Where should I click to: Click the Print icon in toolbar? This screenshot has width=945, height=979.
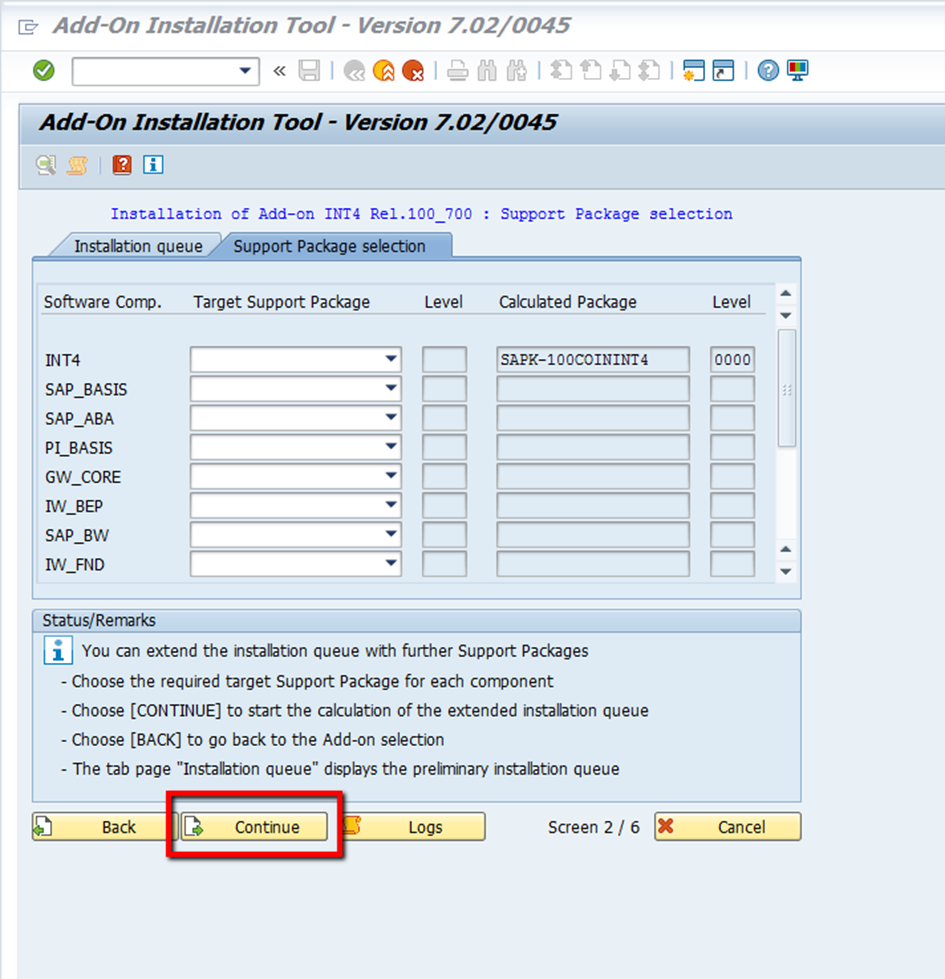click(x=457, y=71)
